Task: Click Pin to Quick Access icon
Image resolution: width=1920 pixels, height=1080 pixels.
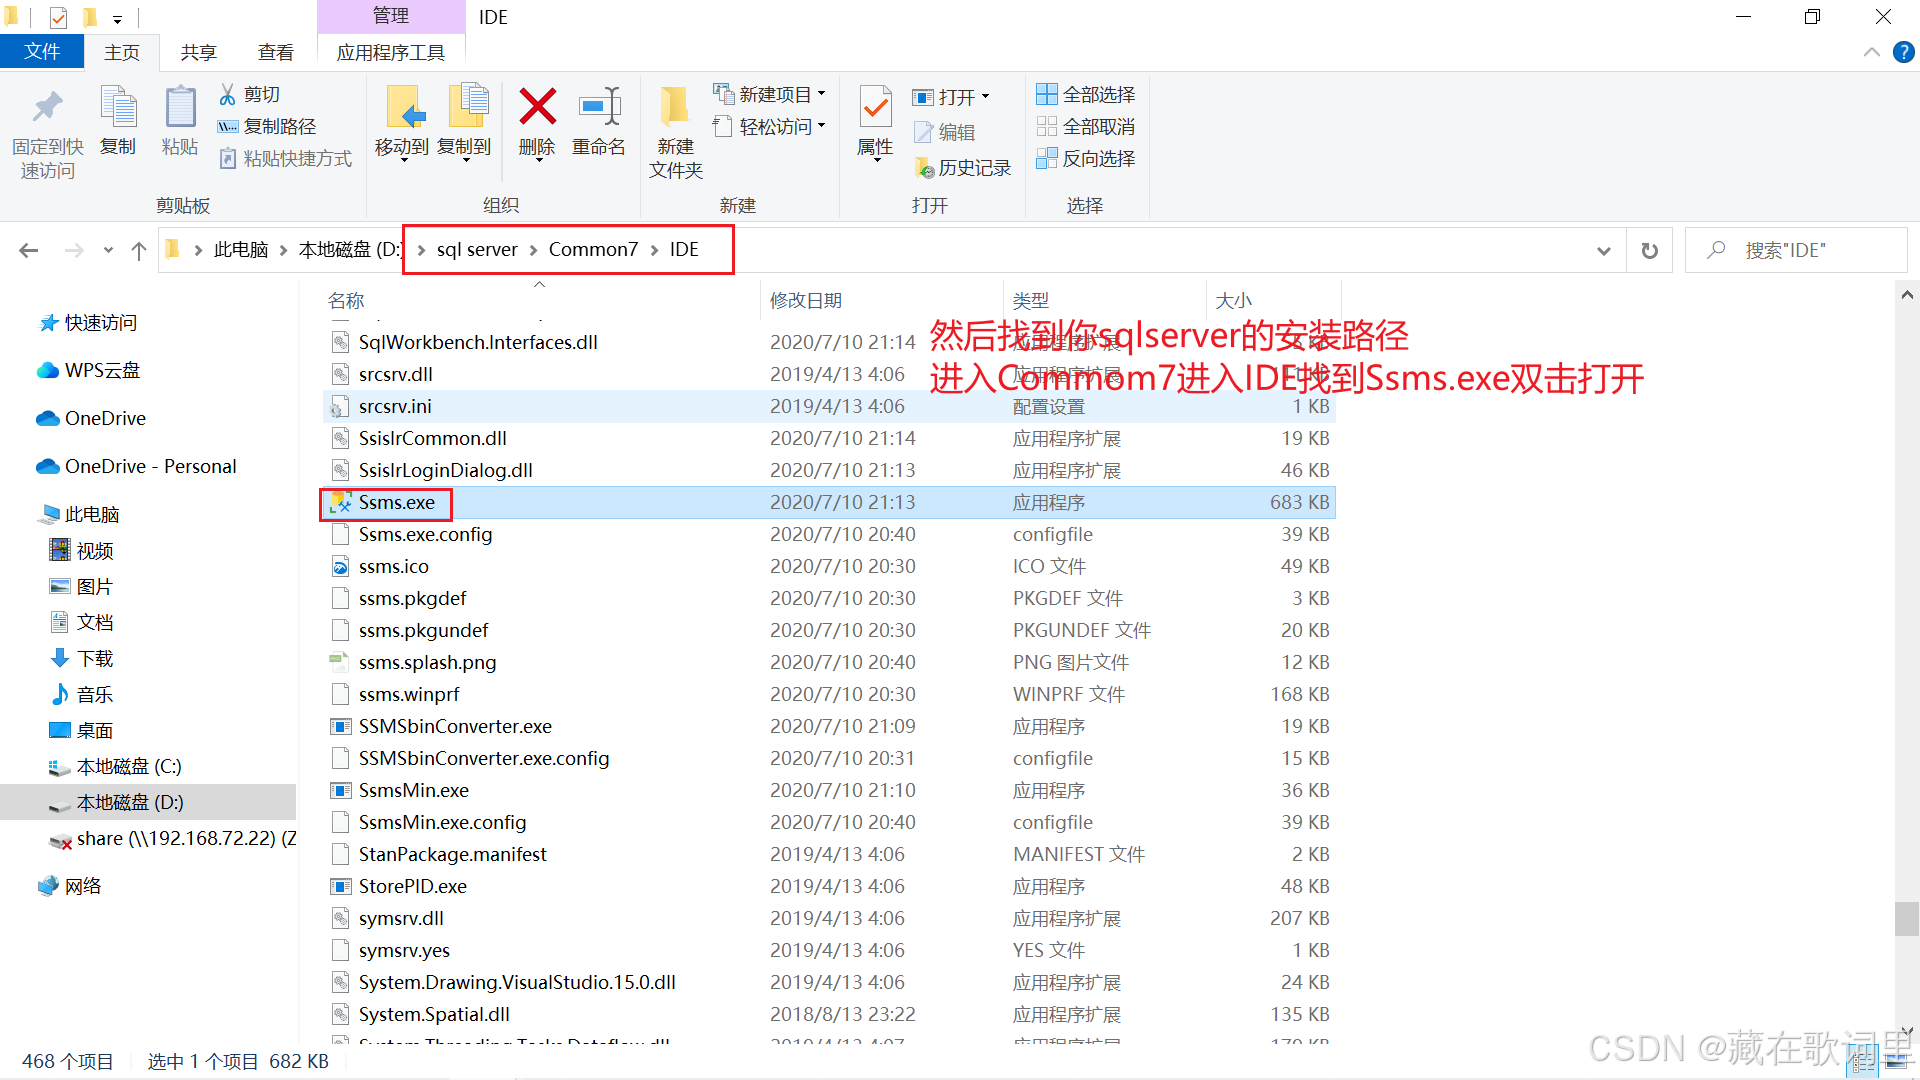Action: point(47,107)
